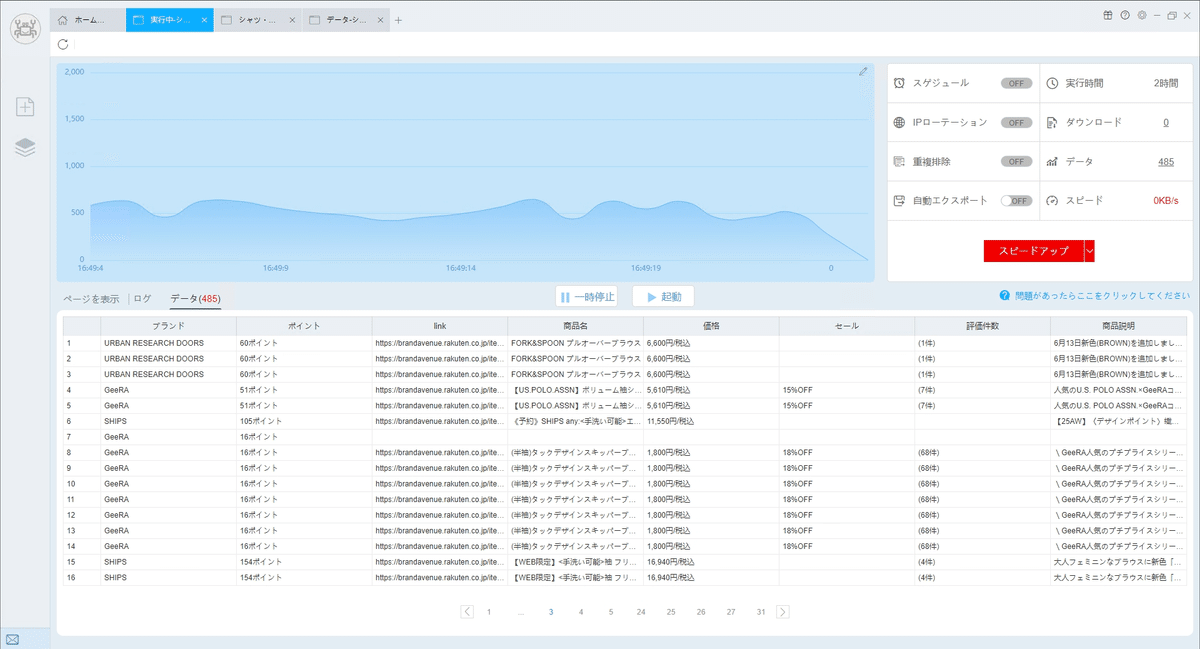
Task: Click the 起動 start button
Action: pos(663,297)
